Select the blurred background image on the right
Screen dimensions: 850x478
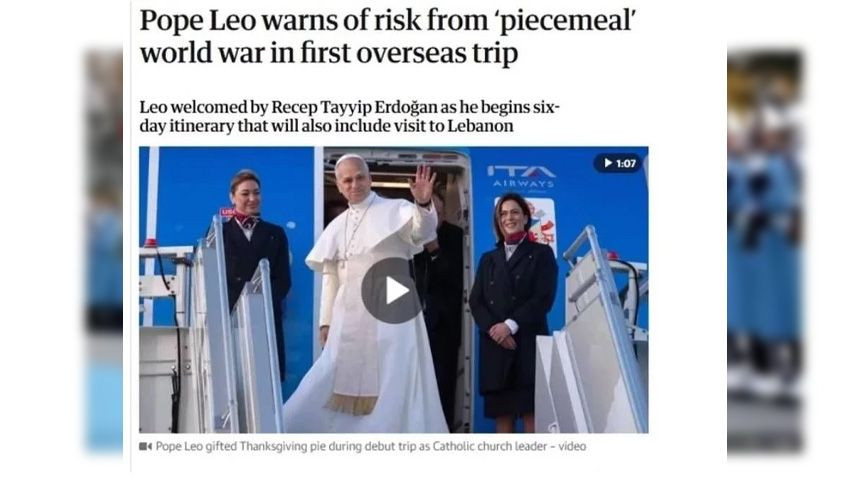point(765,250)
